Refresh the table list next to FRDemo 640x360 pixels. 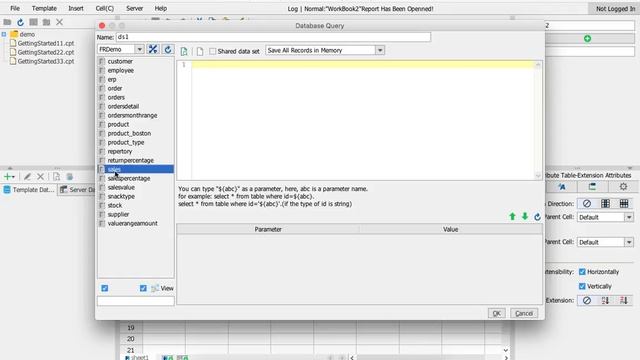168,49
